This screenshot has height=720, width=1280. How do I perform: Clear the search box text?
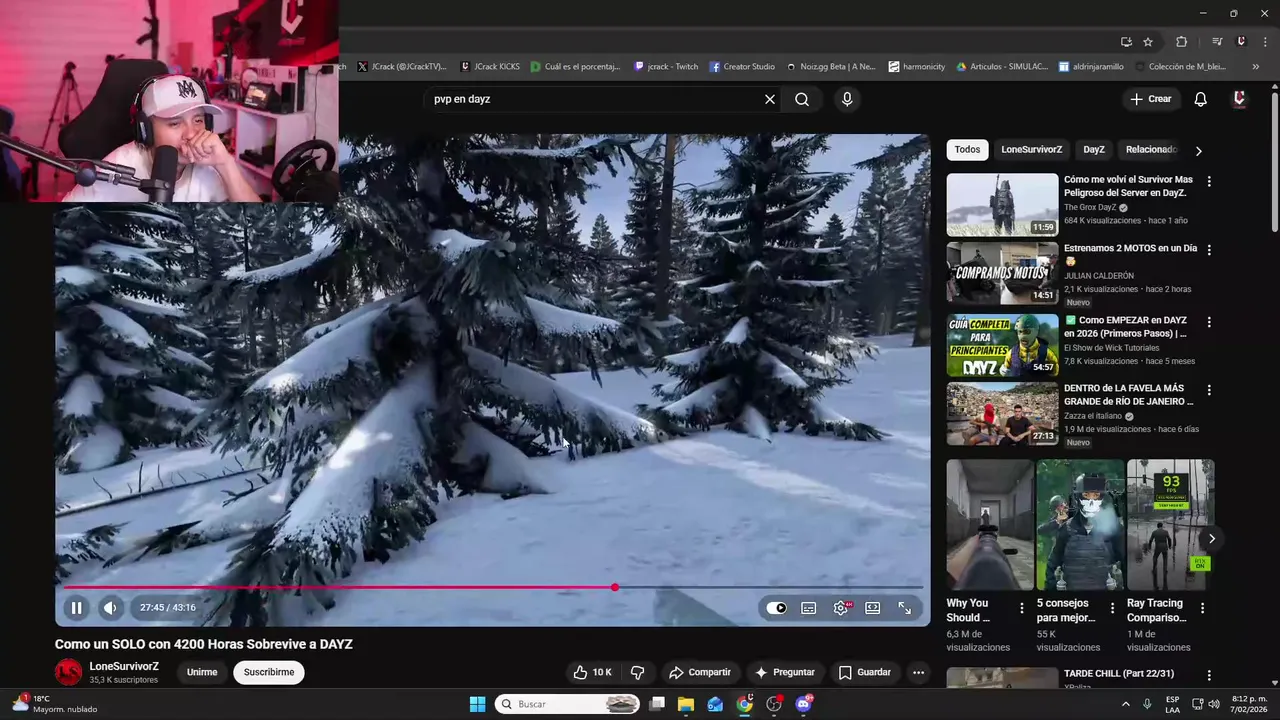coord(770,99)
